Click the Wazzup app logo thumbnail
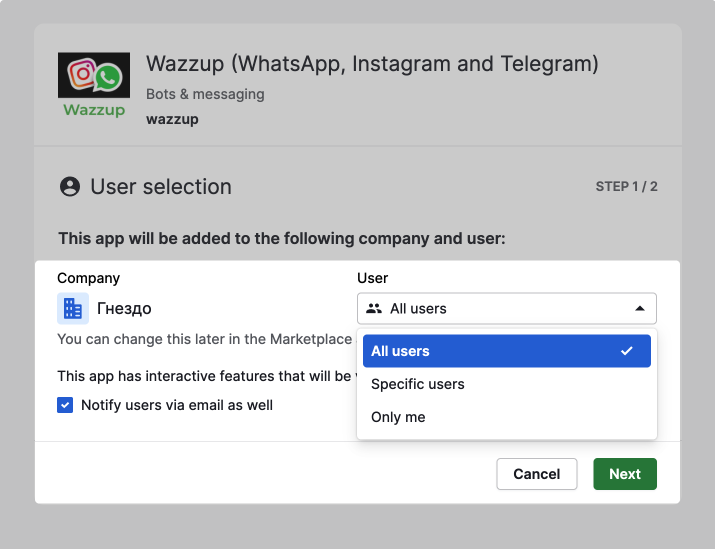The height and width of the screenshot is (549, 715). (94, 86)
